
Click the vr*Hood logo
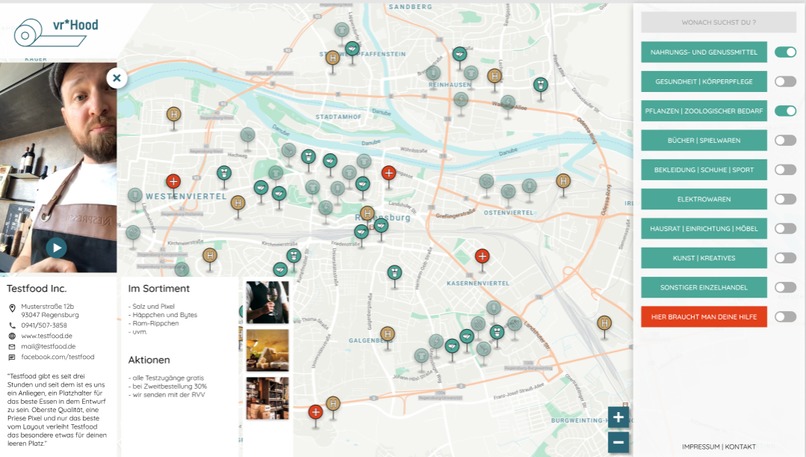tap(57, 32)
